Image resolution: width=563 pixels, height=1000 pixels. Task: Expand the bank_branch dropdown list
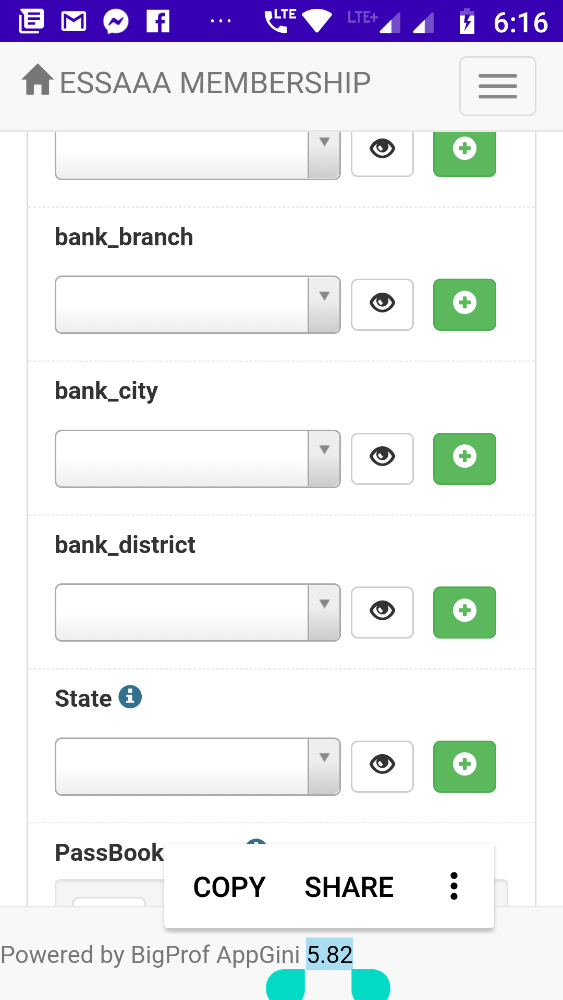point(198,304)
